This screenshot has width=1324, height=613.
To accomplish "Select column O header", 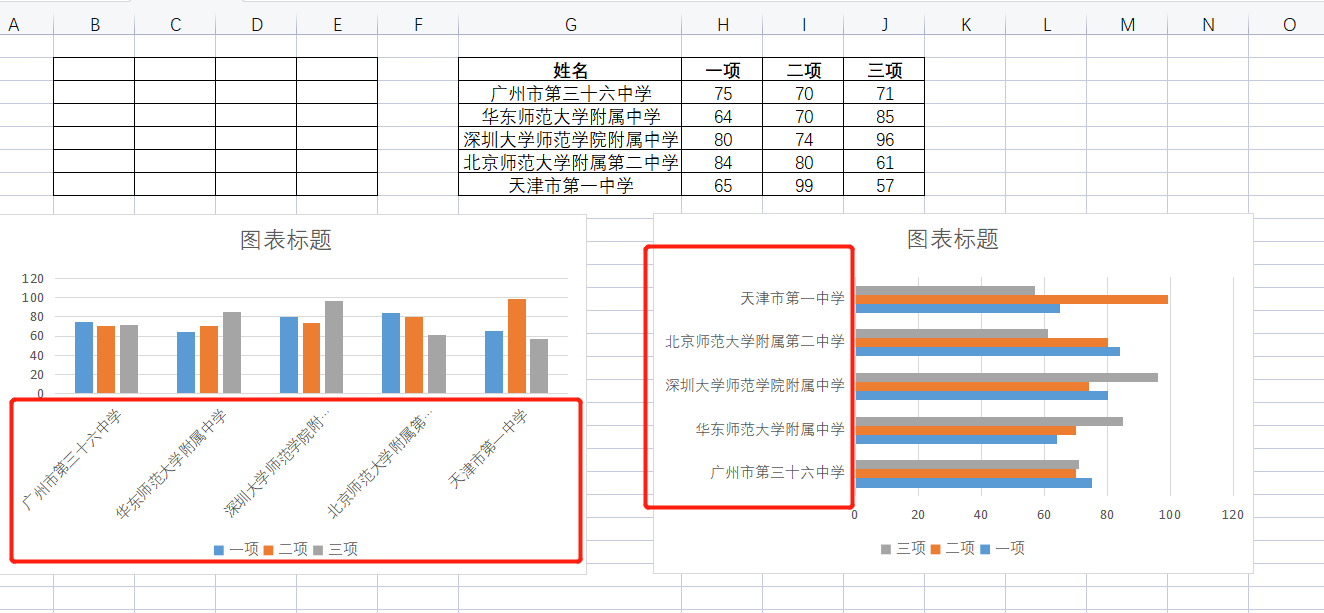I will click(x=1287, y=25).
